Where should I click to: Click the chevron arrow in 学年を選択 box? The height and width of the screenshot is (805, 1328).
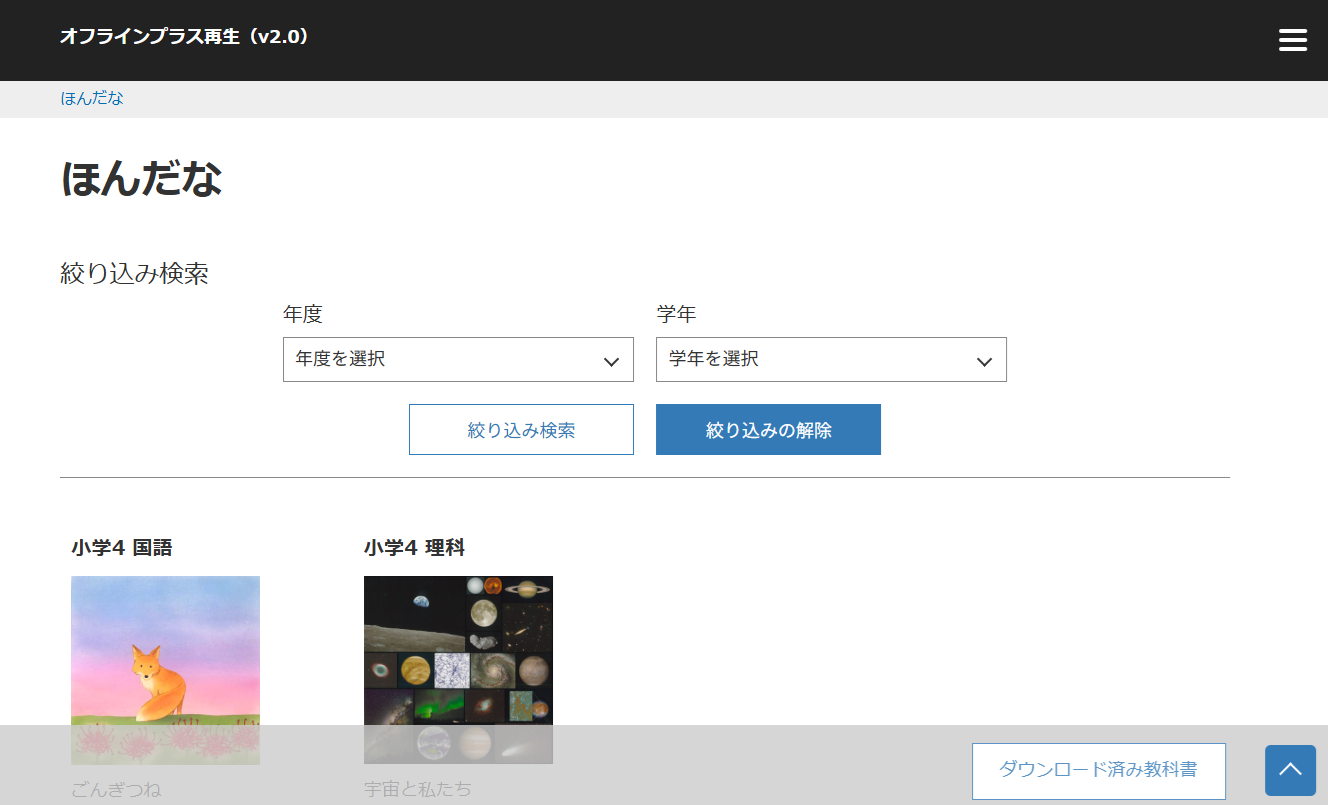tap(984, 361)
